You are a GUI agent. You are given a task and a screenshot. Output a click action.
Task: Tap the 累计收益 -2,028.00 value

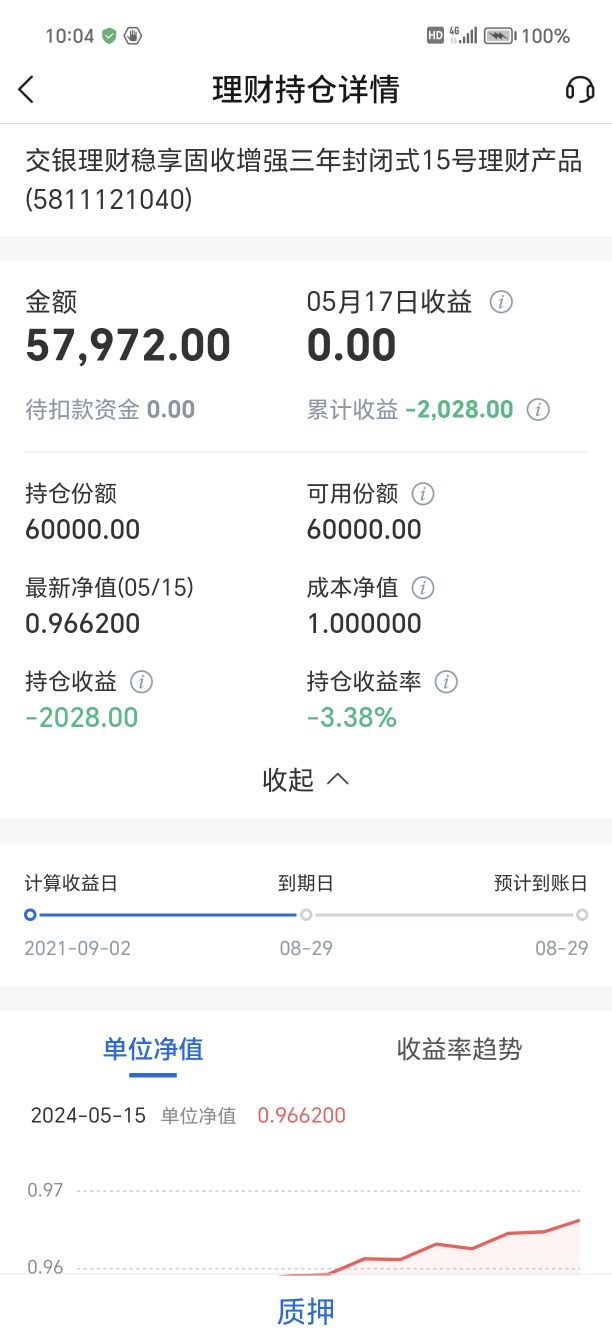click(459, 409)
